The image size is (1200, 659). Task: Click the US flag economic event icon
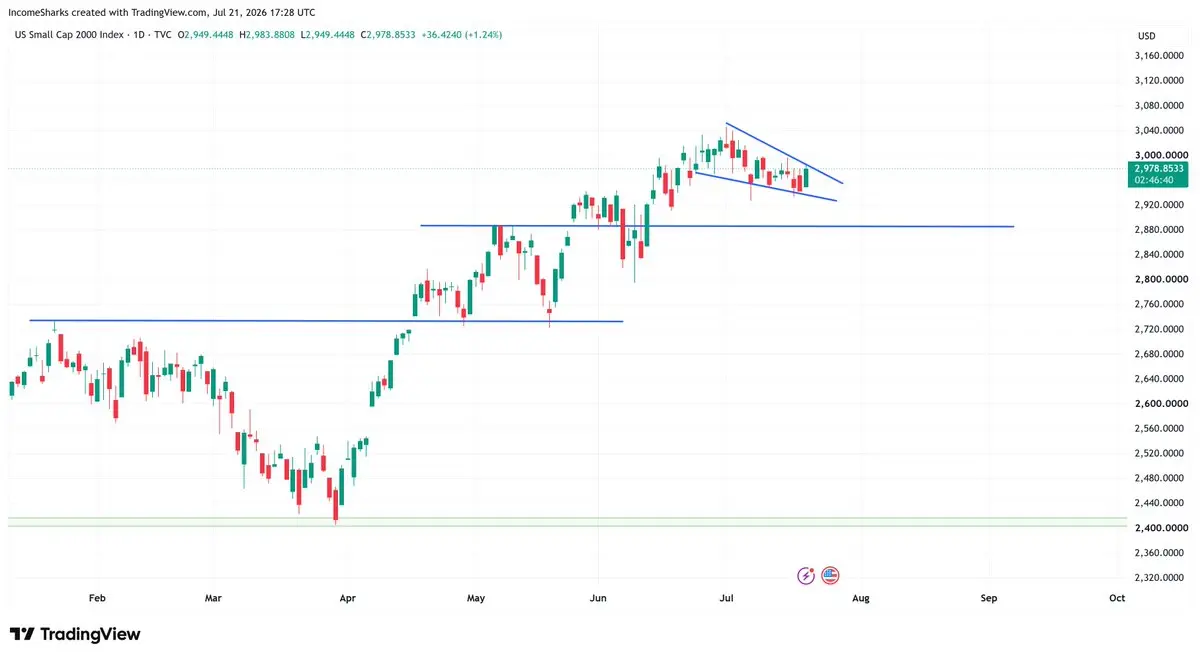830,575
